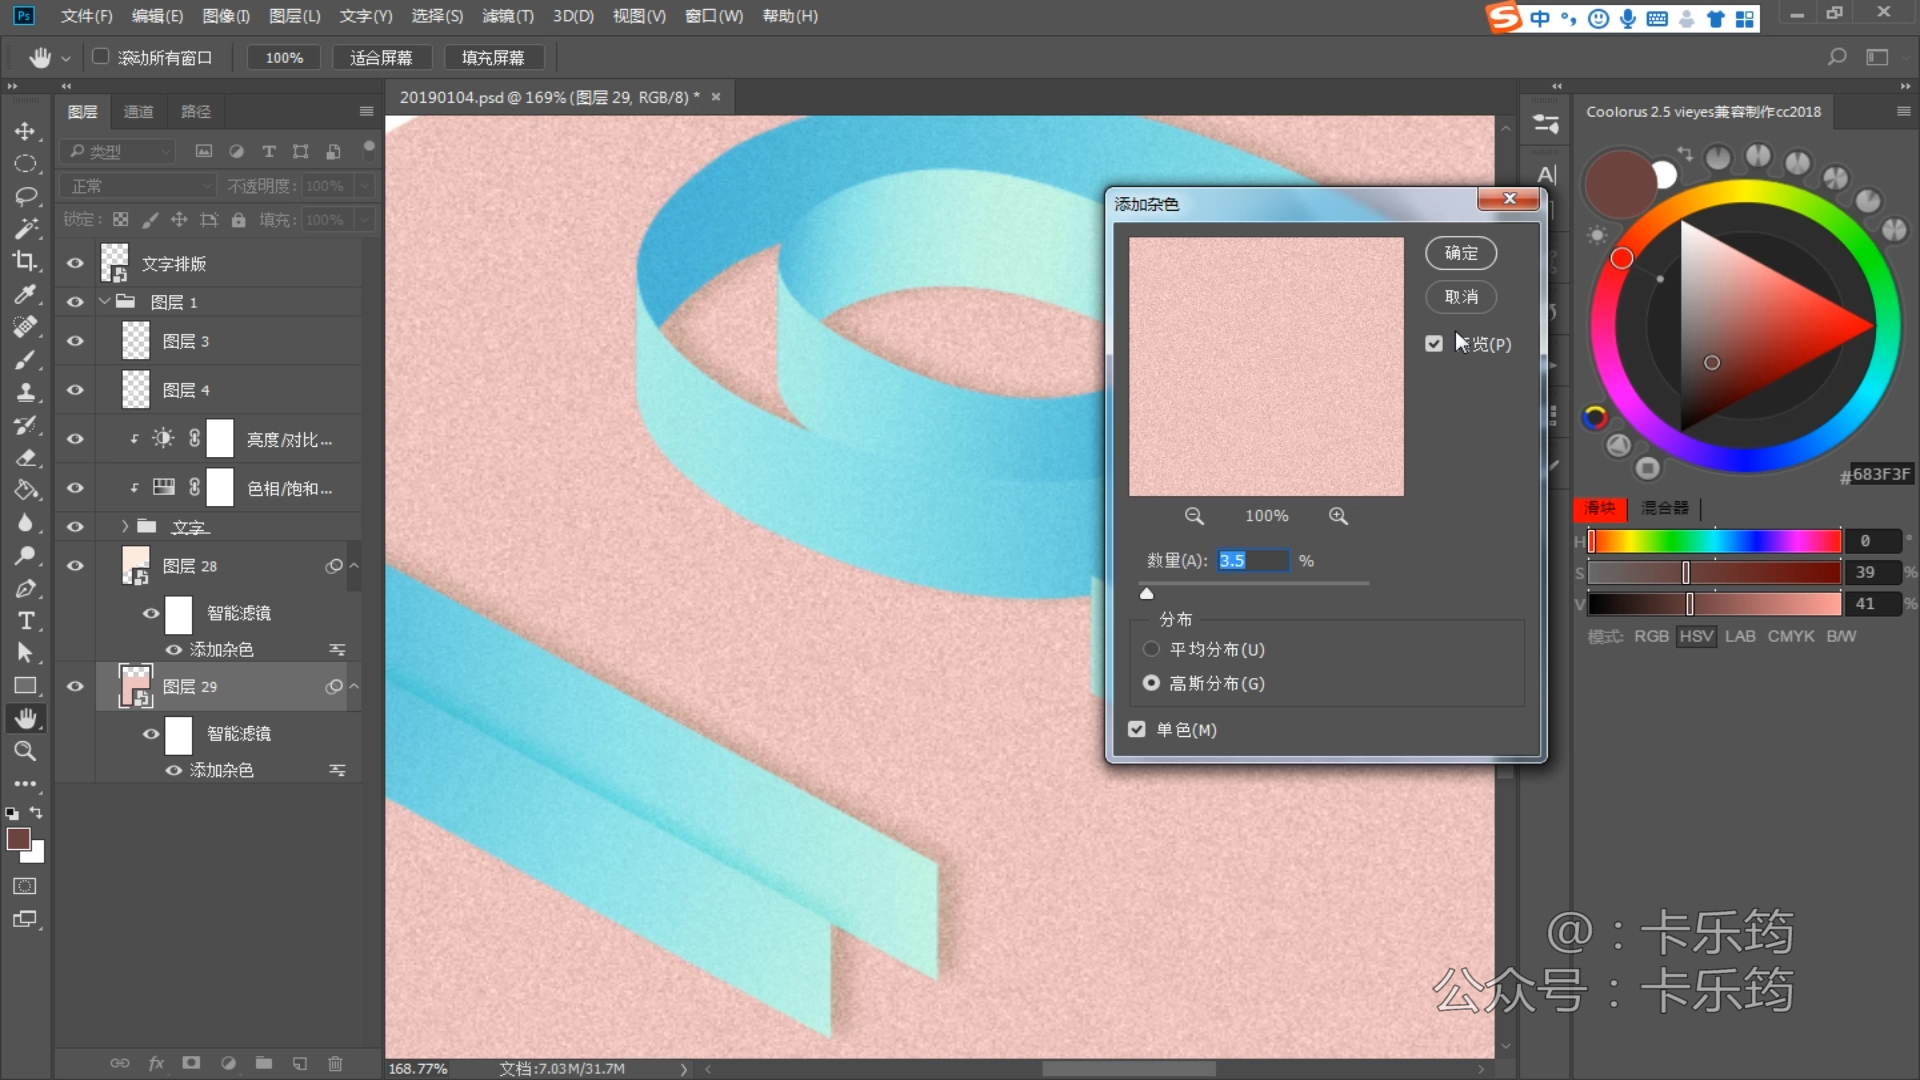Switch to the 通道 channels tab

click(x=138, y=111)
